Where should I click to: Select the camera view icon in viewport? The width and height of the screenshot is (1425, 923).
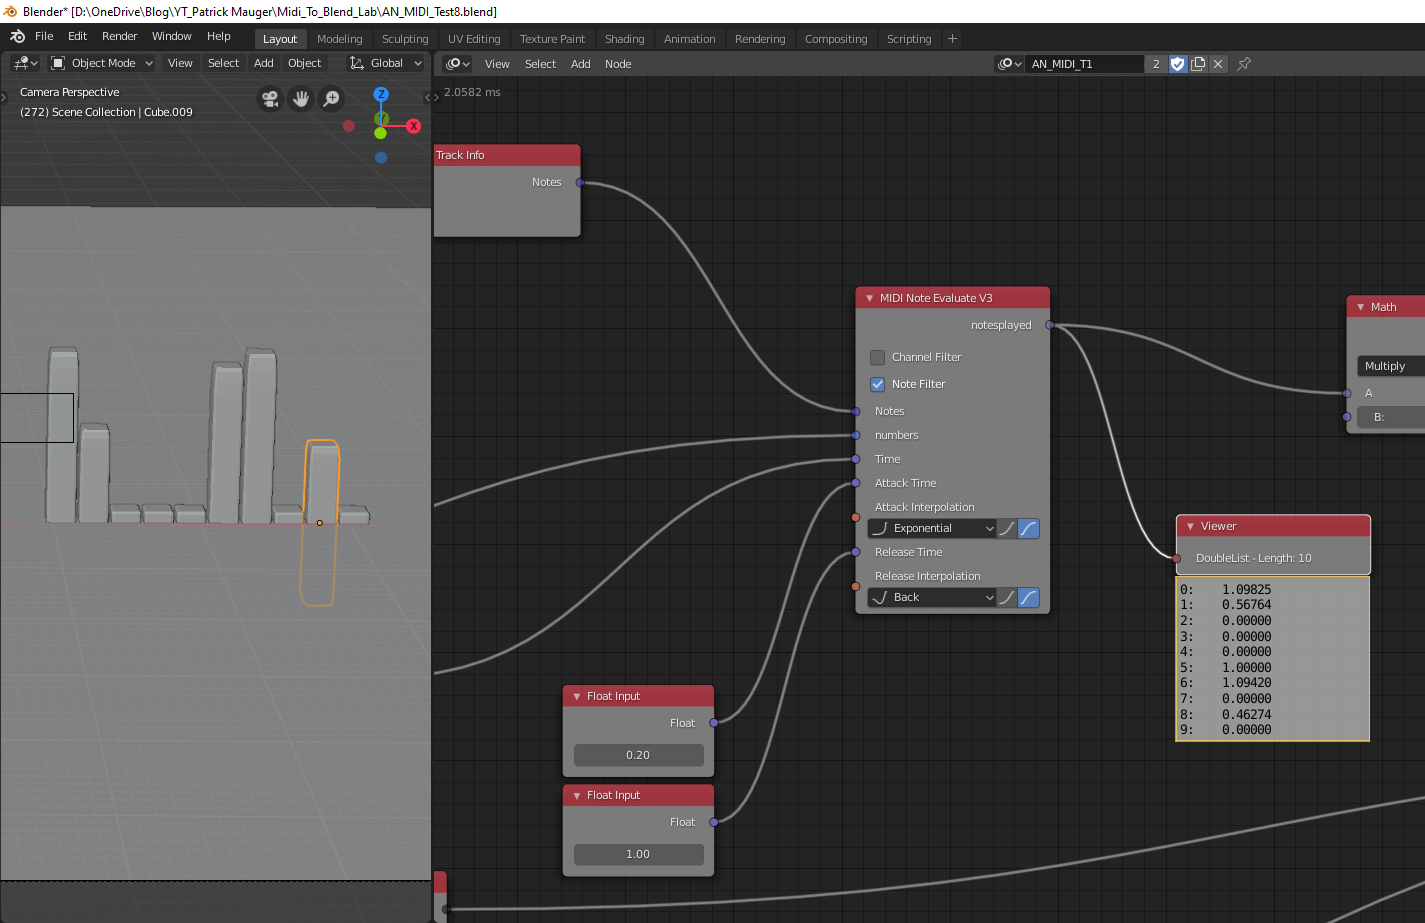coord(268,99)
